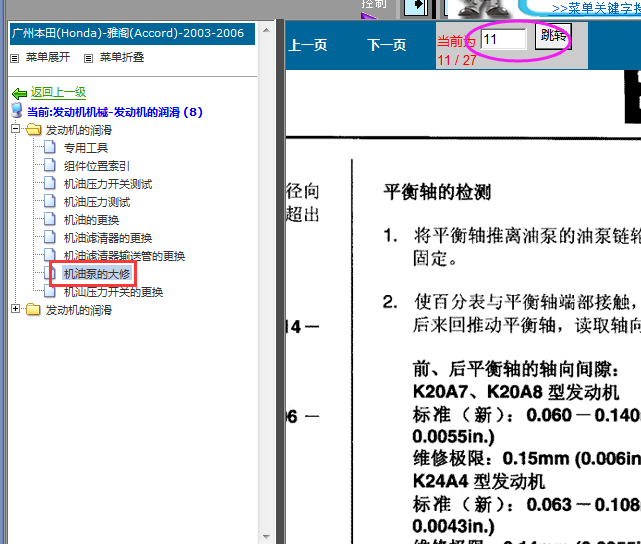This screenshot has width=641, height=544.
Task: Open the 菜单关键字 search link
Action: [x=596, y=8]
